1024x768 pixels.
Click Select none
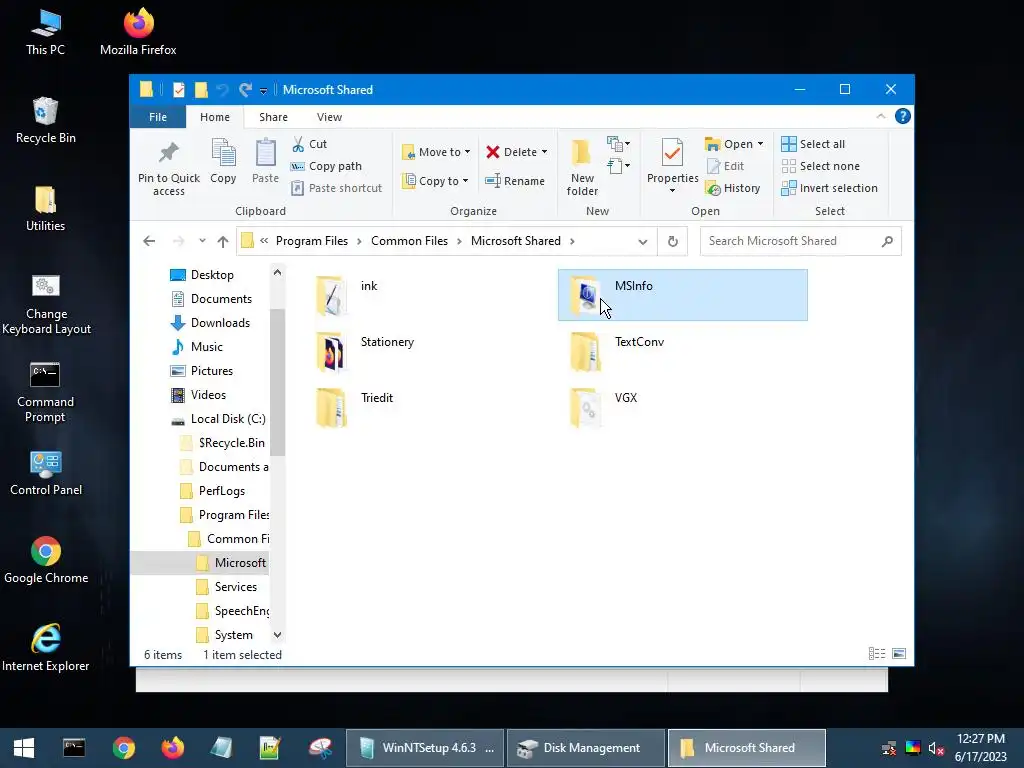click(x=820, y=166)
